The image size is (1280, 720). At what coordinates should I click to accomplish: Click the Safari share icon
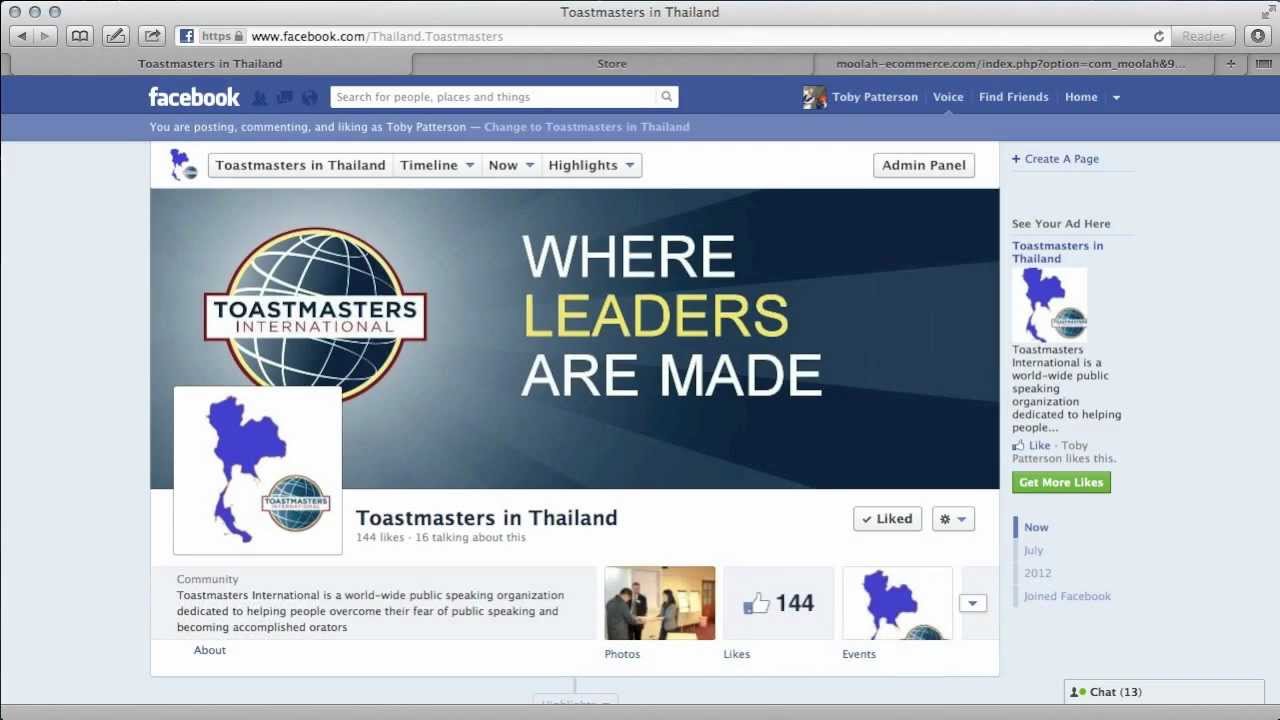[x=152, y=36]
